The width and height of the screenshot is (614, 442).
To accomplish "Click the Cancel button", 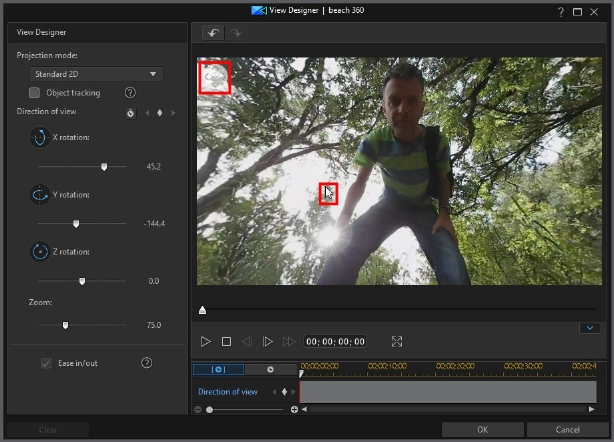I will [567, 429].
